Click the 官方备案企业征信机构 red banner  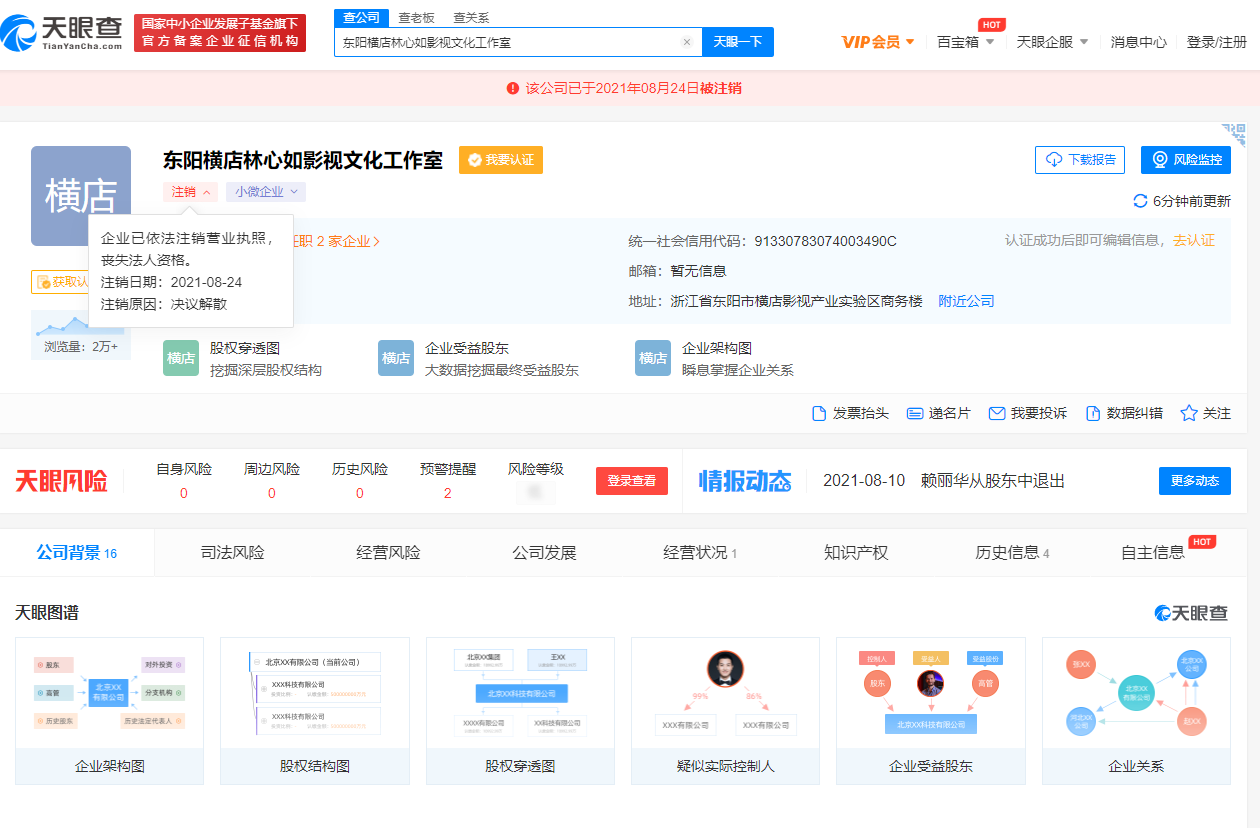[220, 33]
